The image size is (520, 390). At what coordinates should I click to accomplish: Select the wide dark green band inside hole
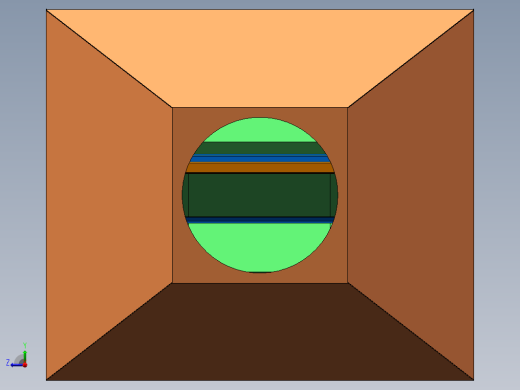tap(260, 195)
